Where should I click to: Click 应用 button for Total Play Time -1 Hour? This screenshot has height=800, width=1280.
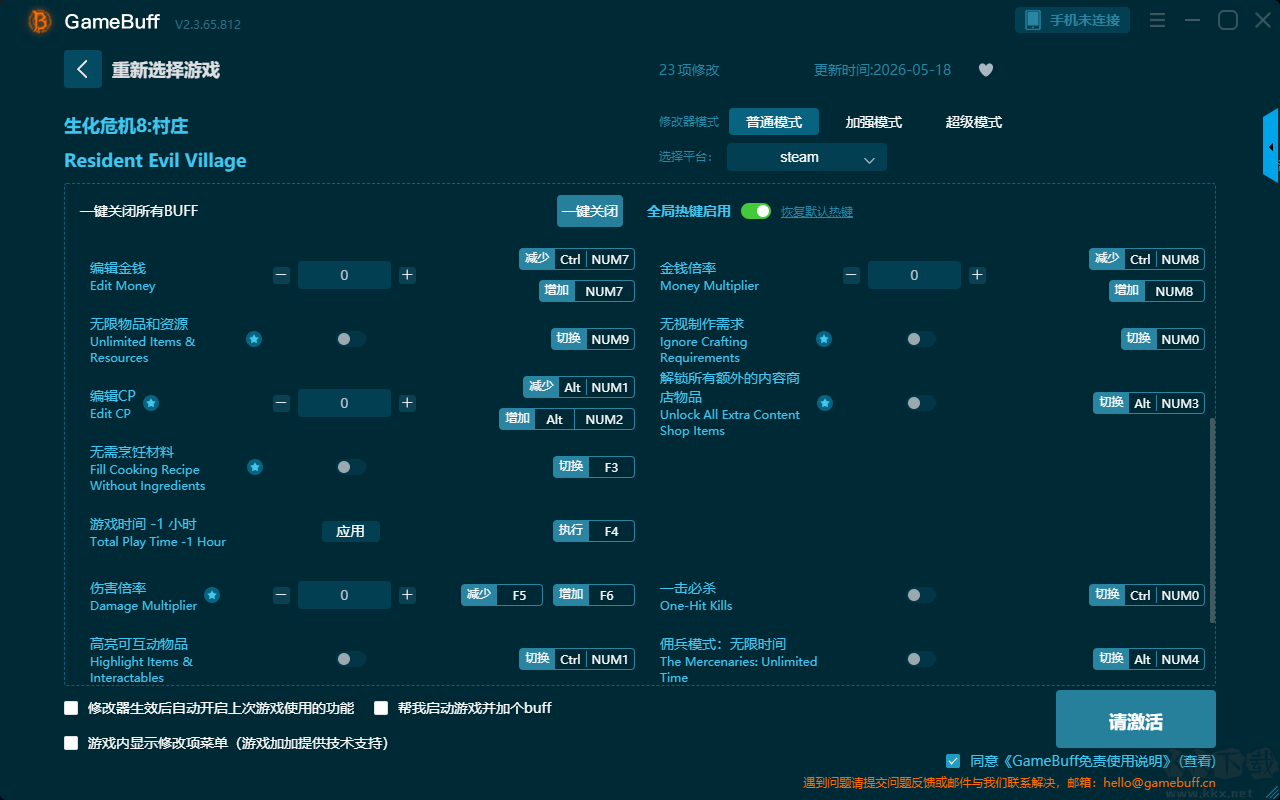click(351, 531)
